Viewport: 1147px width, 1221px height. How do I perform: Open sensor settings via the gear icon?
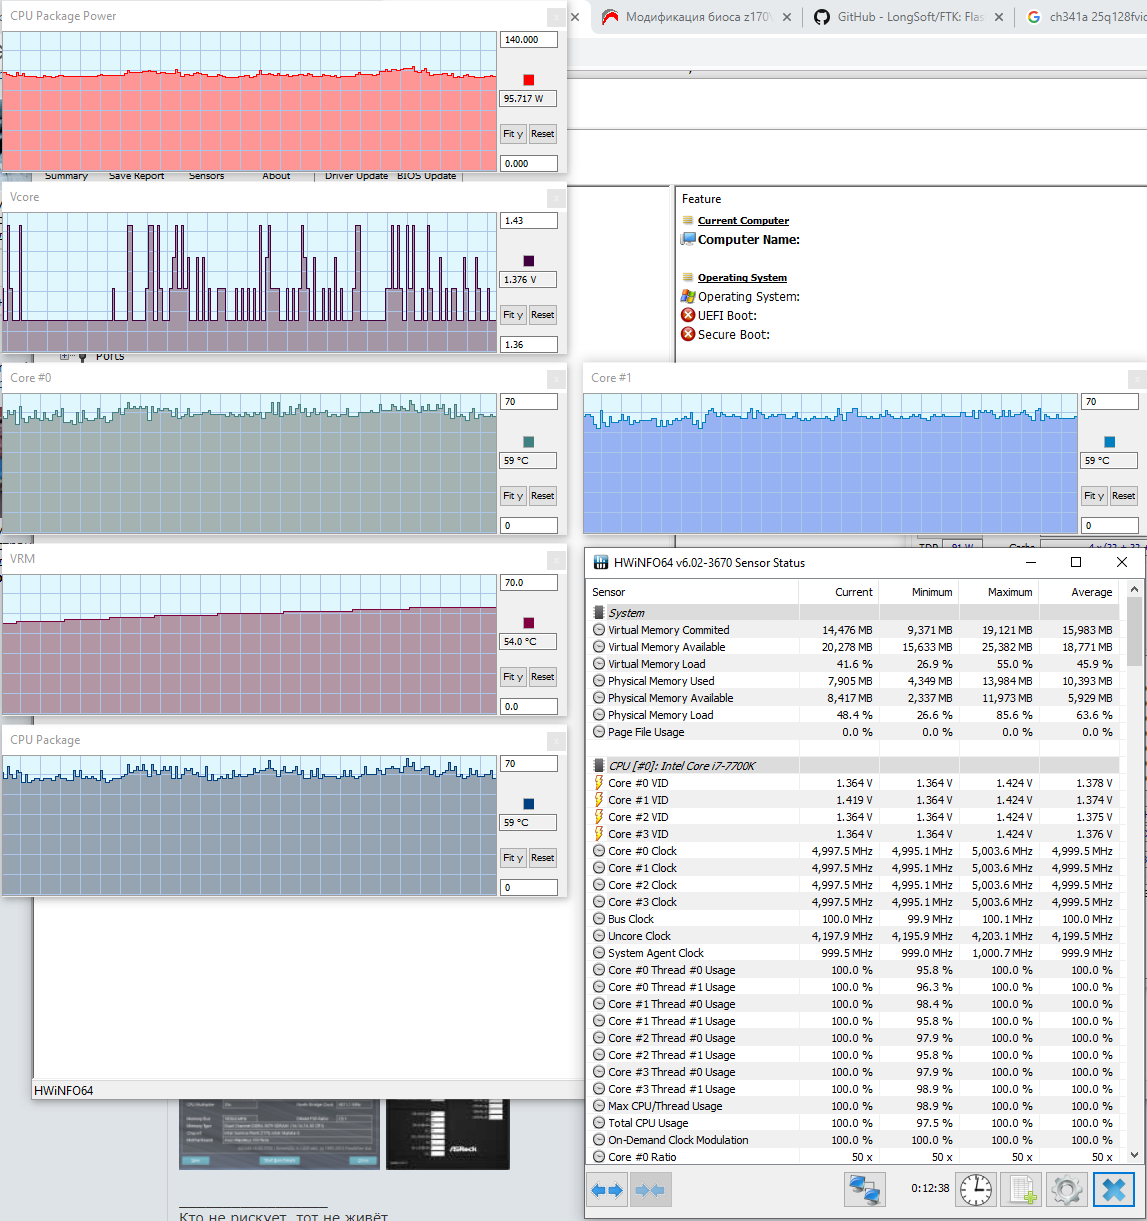coord(1066,1190)
